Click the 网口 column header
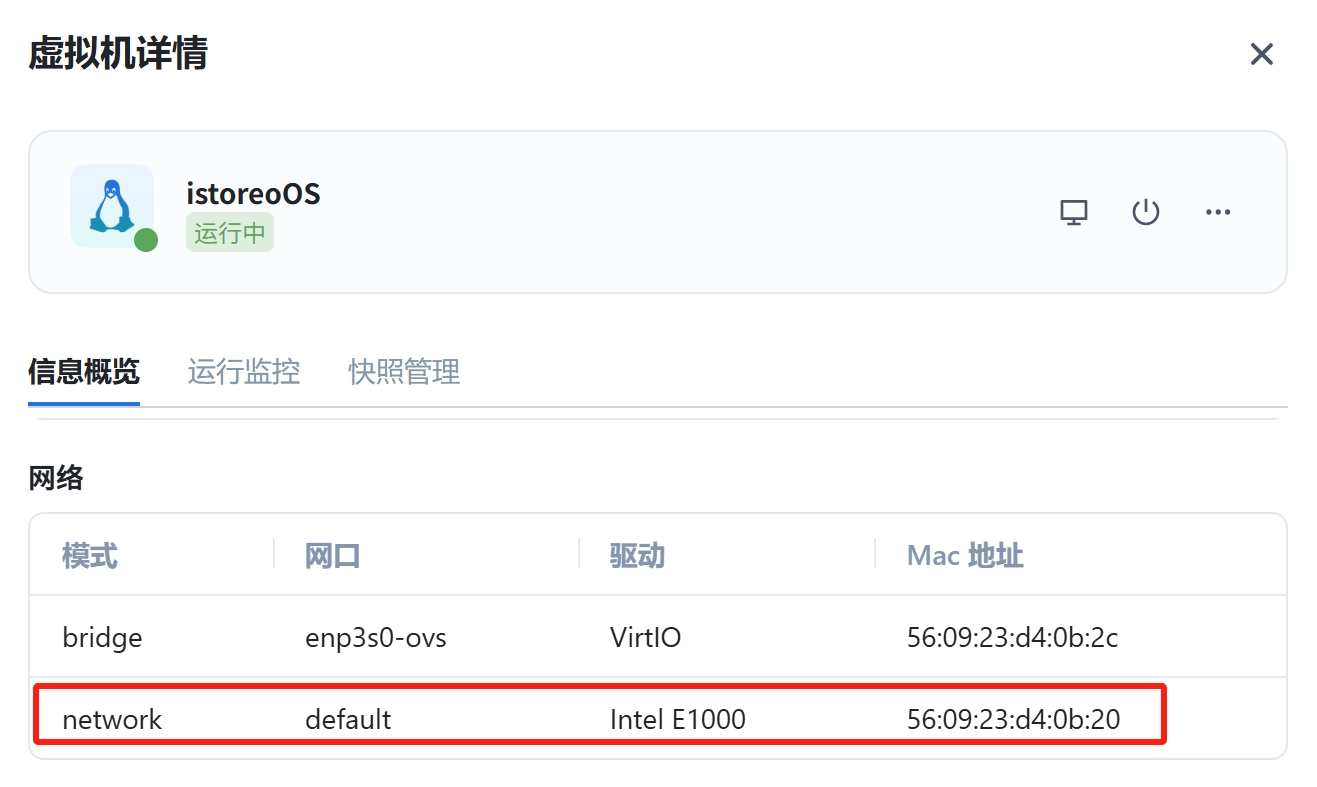This screenshot has height=787, width=1317. [x=332, y=555]
